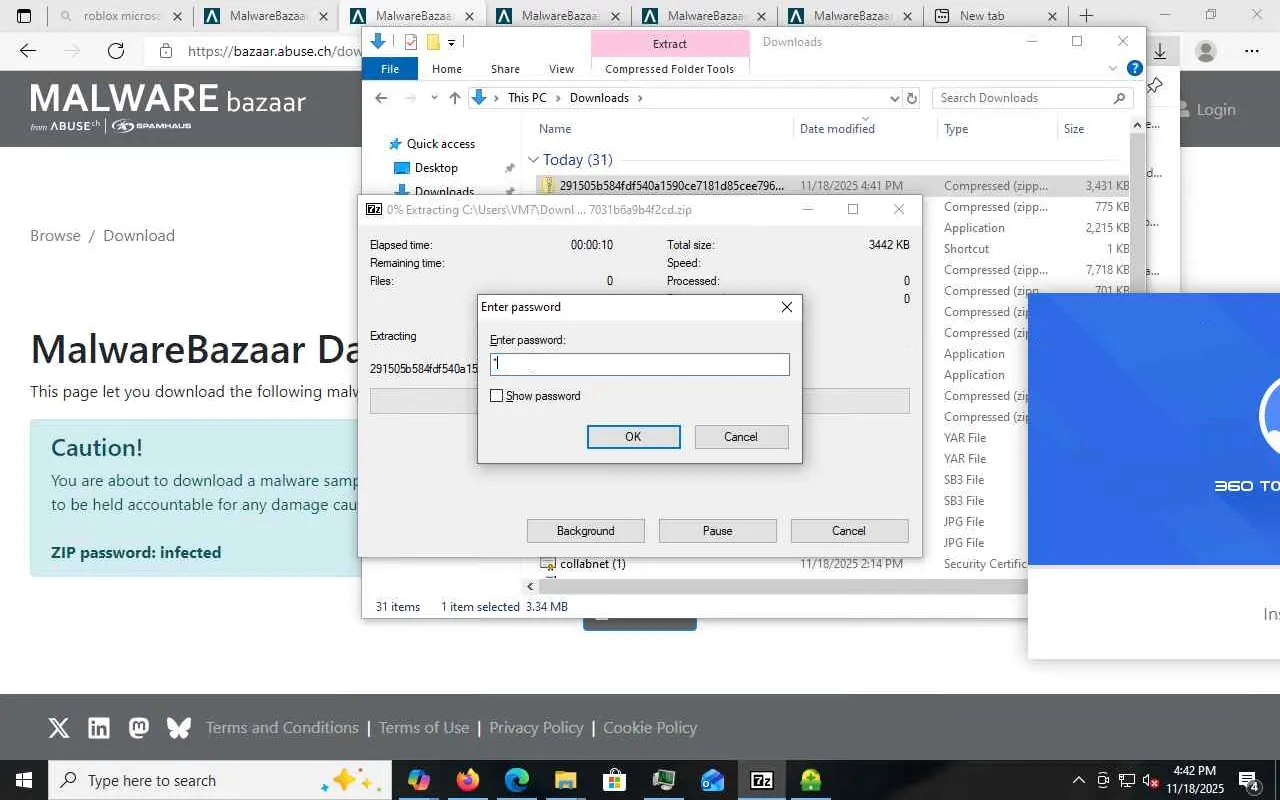1280x800 pixels.
Task: Launch Copilot from the taskbar
Action: [x=419, y=780]
